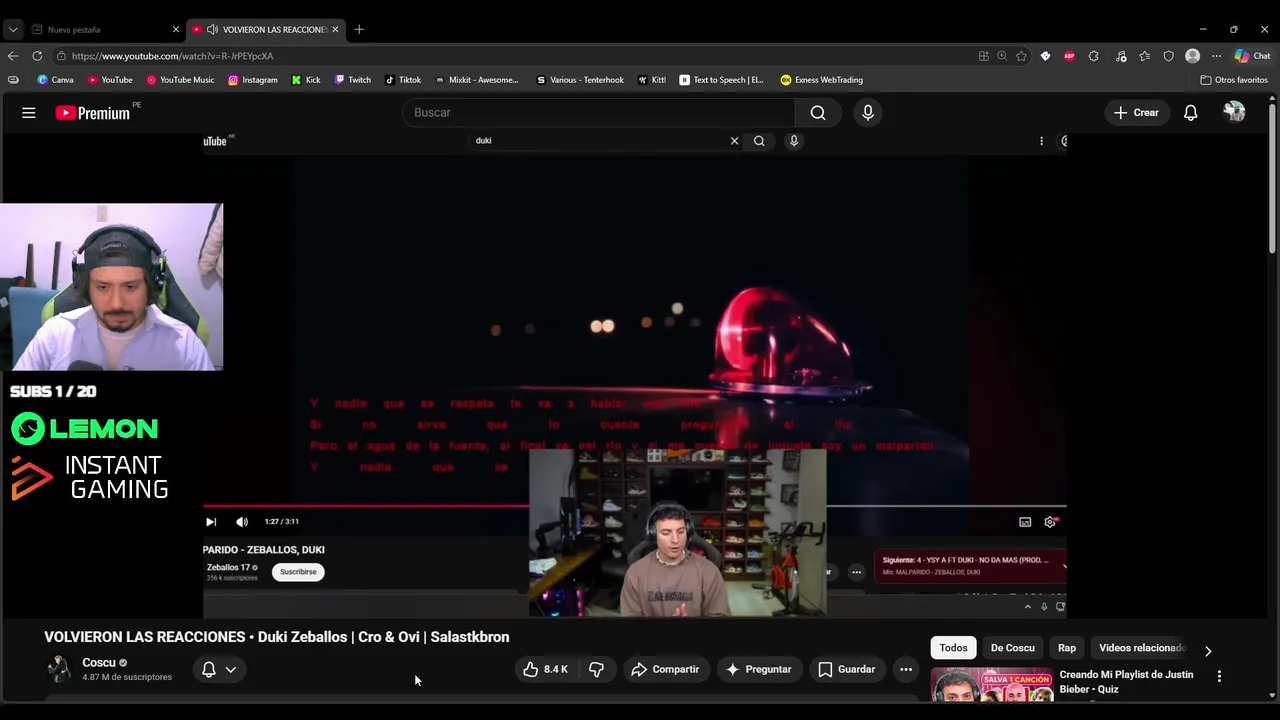Click the price tag extension icon
Image resolution: width=1280 pixels, height=720 pixels.
(x=1045, y=56)
